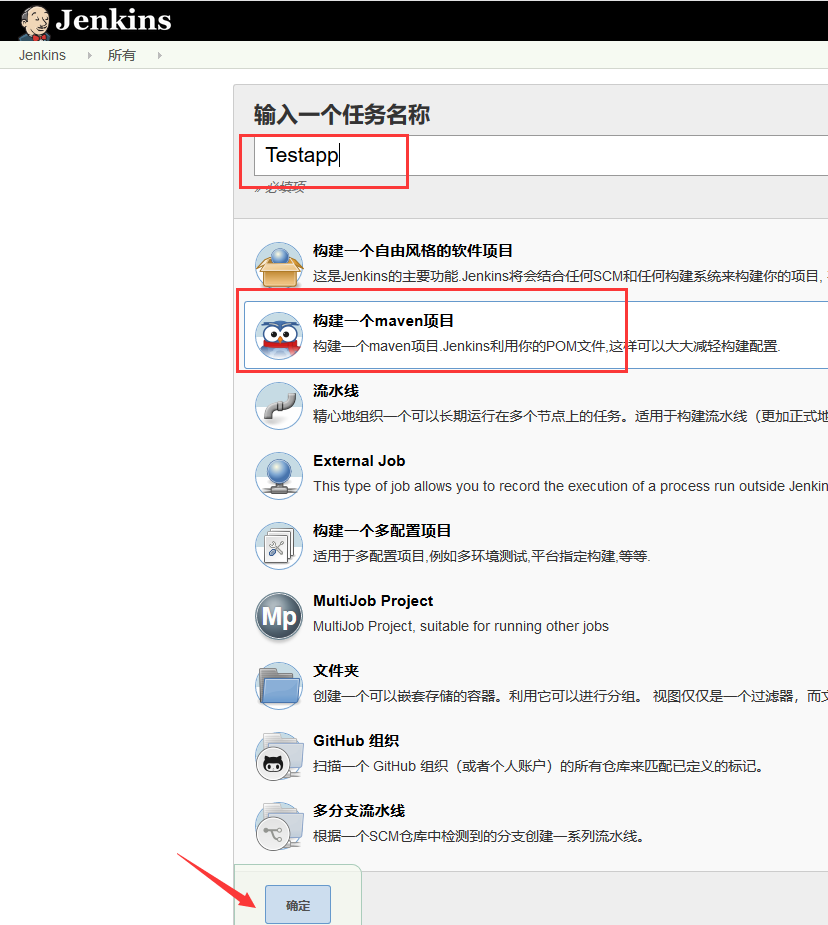Click the 输入一个任务名称 heading
The image size is (828, 925).
click(342, 114)
